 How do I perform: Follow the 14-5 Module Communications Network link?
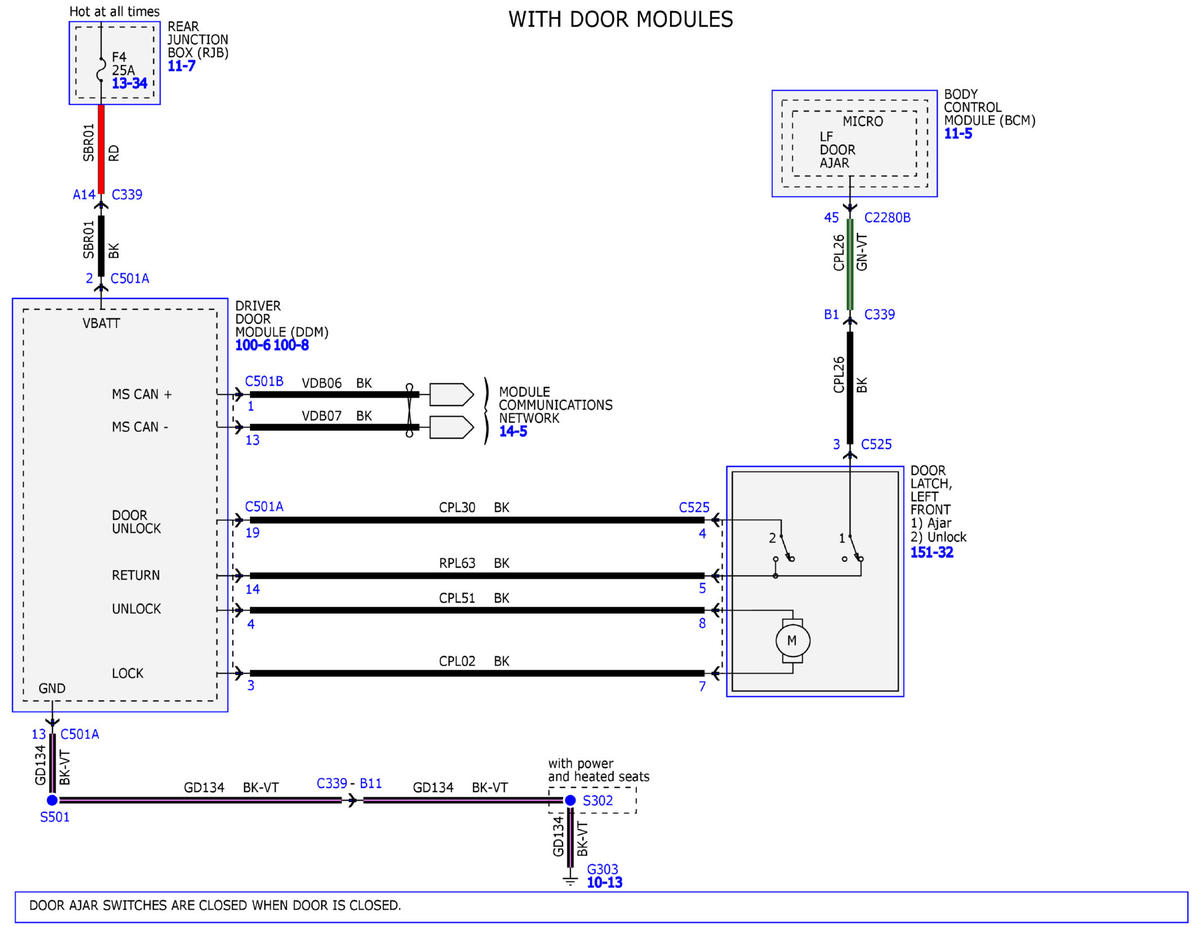tap(515, 432)
